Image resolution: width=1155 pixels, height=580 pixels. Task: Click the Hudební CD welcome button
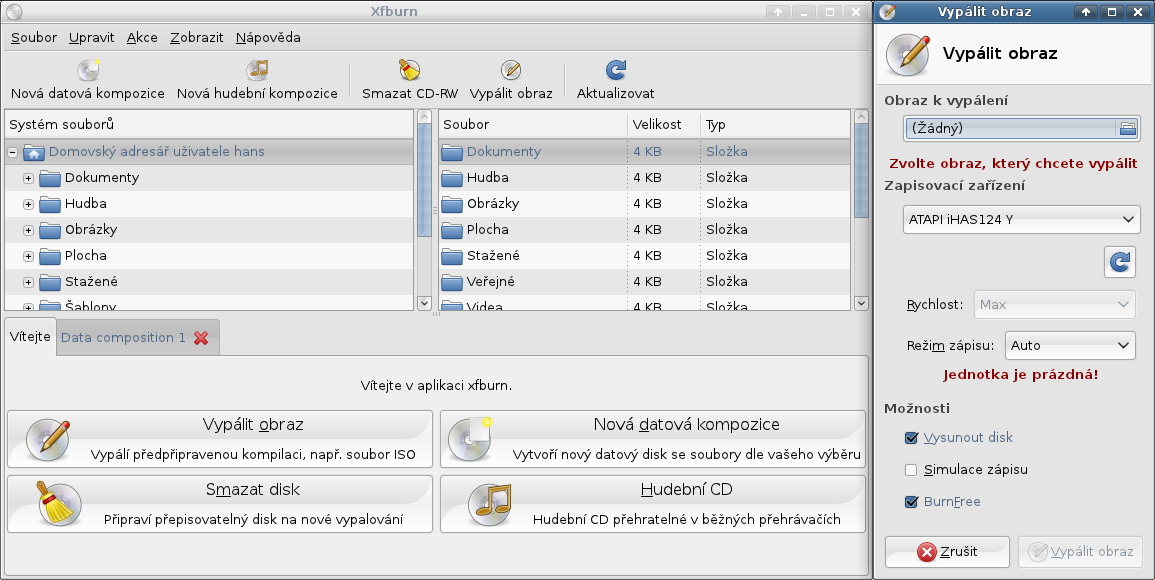click(x=653, y=504)
